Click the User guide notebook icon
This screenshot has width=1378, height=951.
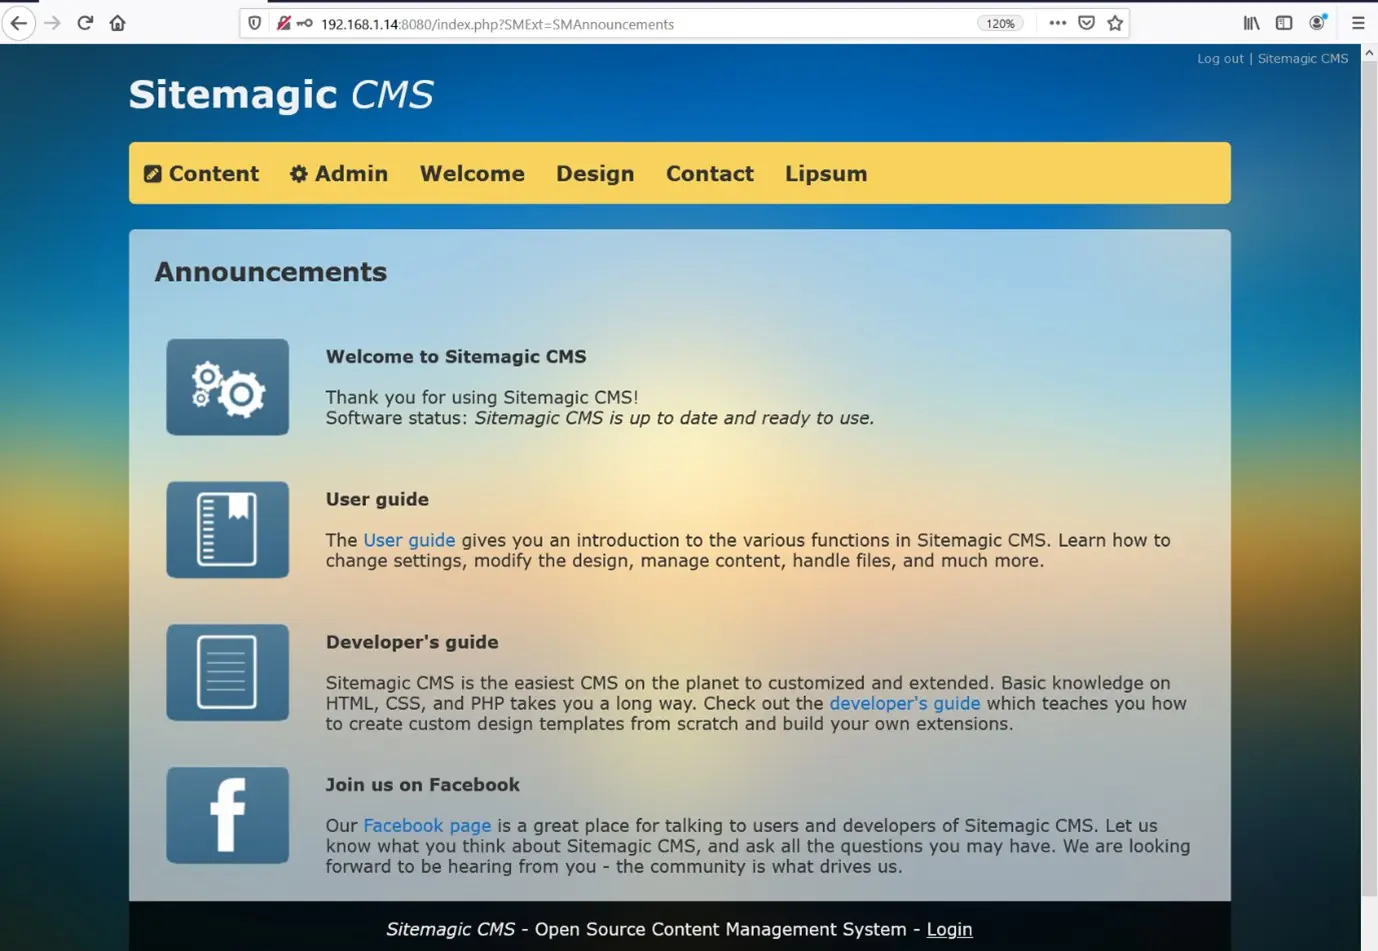pos(227,530)
